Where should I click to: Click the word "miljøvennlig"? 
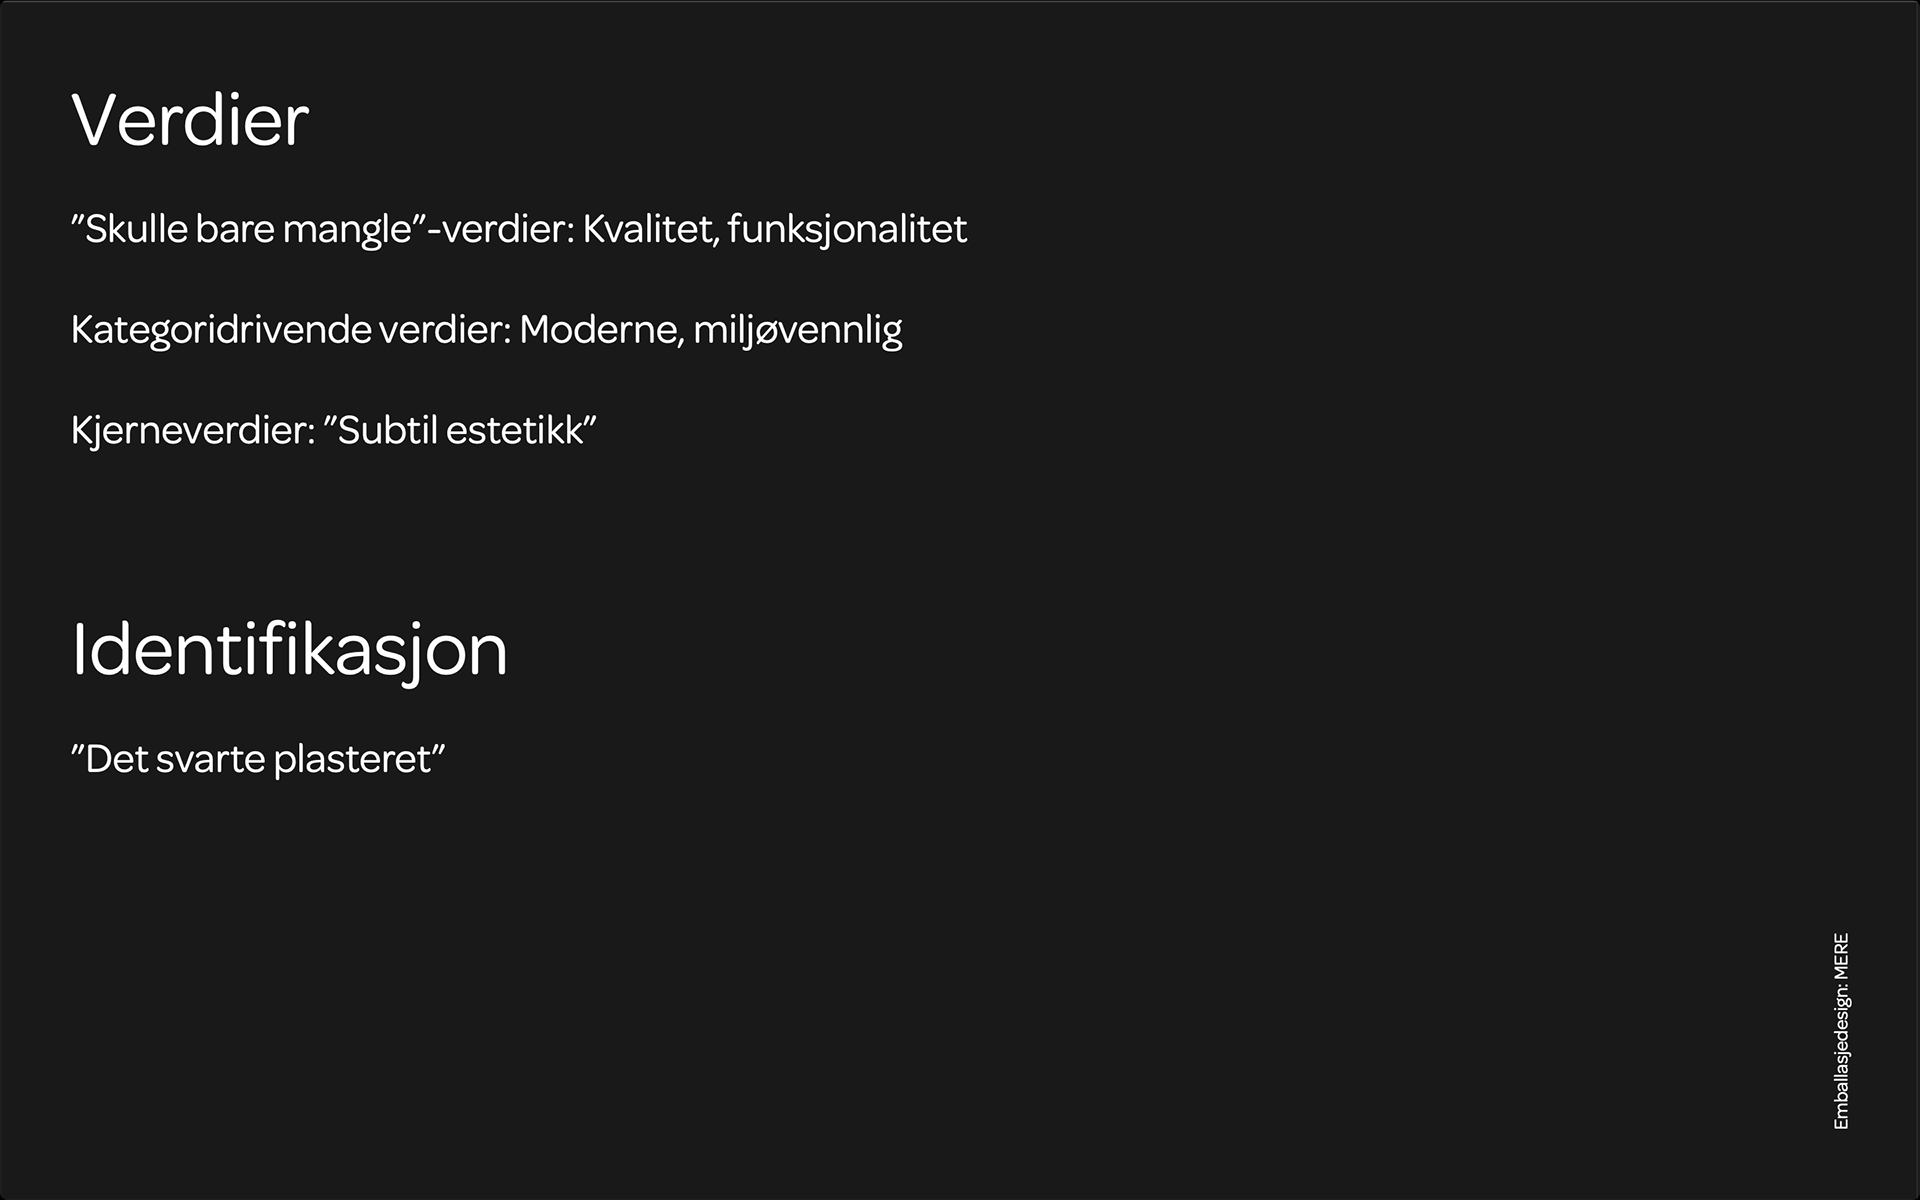coord(797,330)
